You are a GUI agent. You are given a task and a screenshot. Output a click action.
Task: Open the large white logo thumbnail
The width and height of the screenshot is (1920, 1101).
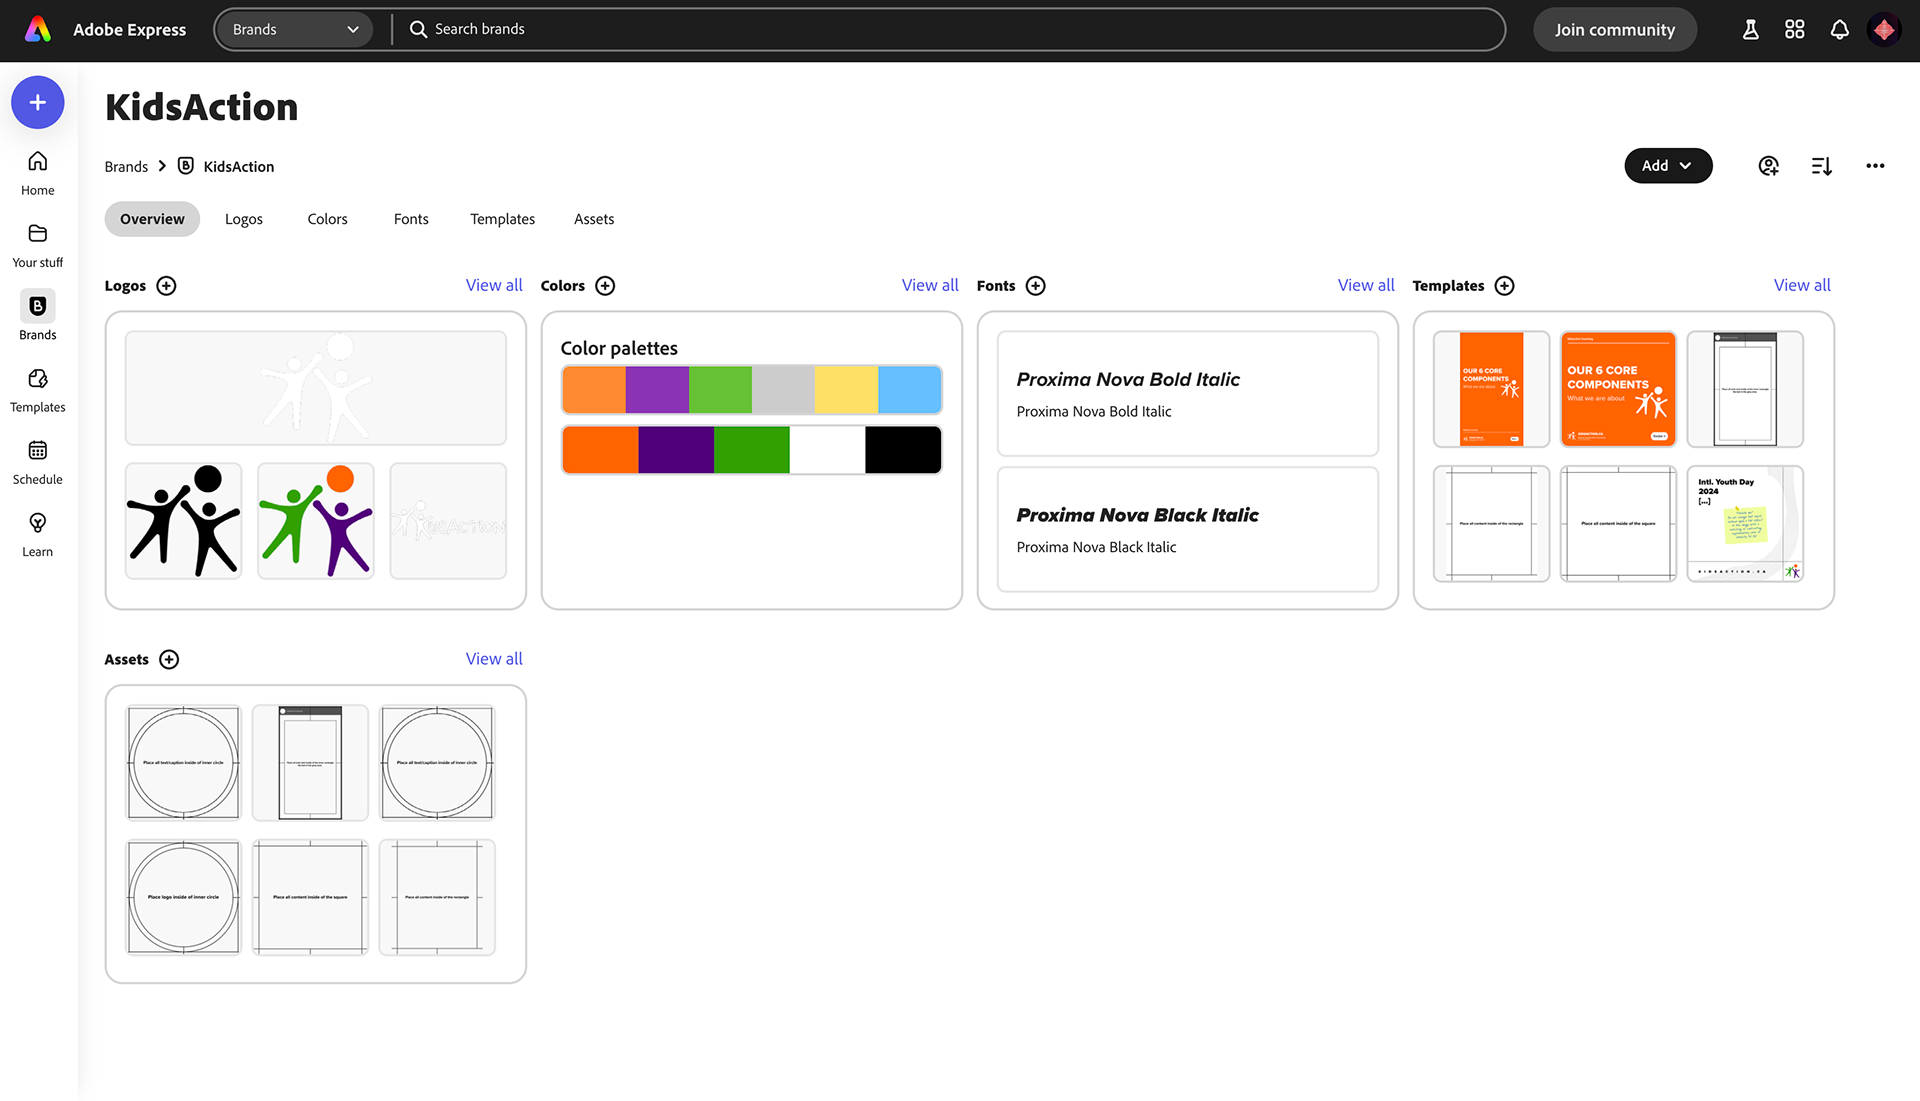[x=316, y=388]
